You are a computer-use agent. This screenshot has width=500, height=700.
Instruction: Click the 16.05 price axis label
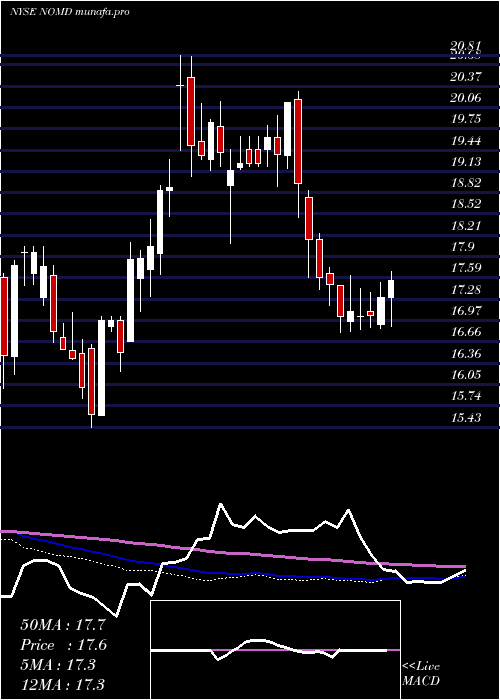pyautogui.click(x=466, y=375)
